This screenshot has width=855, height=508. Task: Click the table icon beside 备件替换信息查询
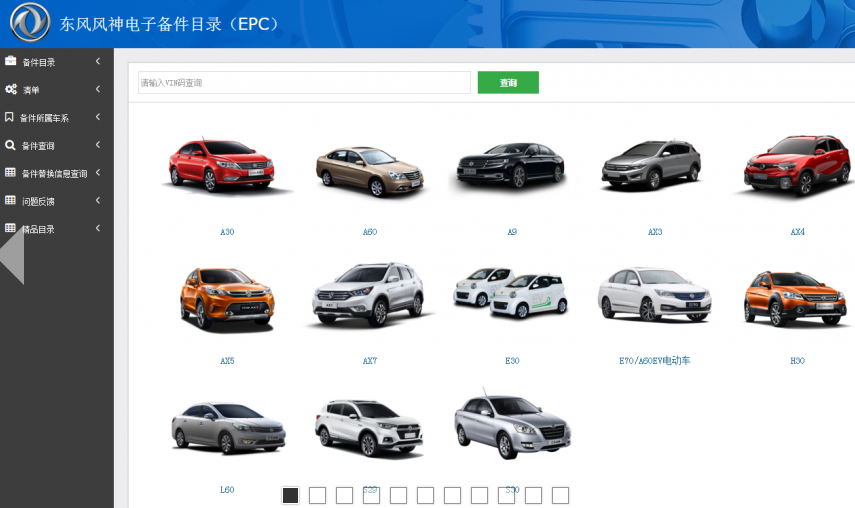pos(10,172)
